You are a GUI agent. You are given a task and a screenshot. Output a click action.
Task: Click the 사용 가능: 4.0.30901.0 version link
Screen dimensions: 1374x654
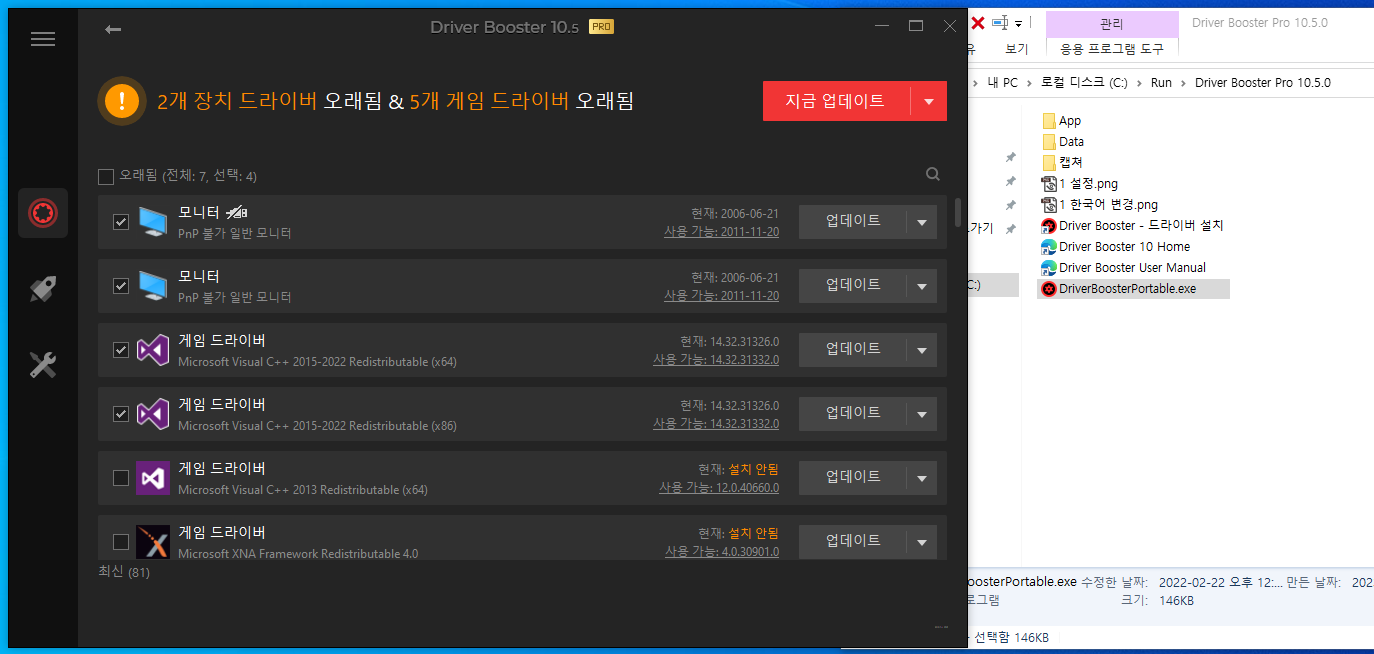[722, 552]
